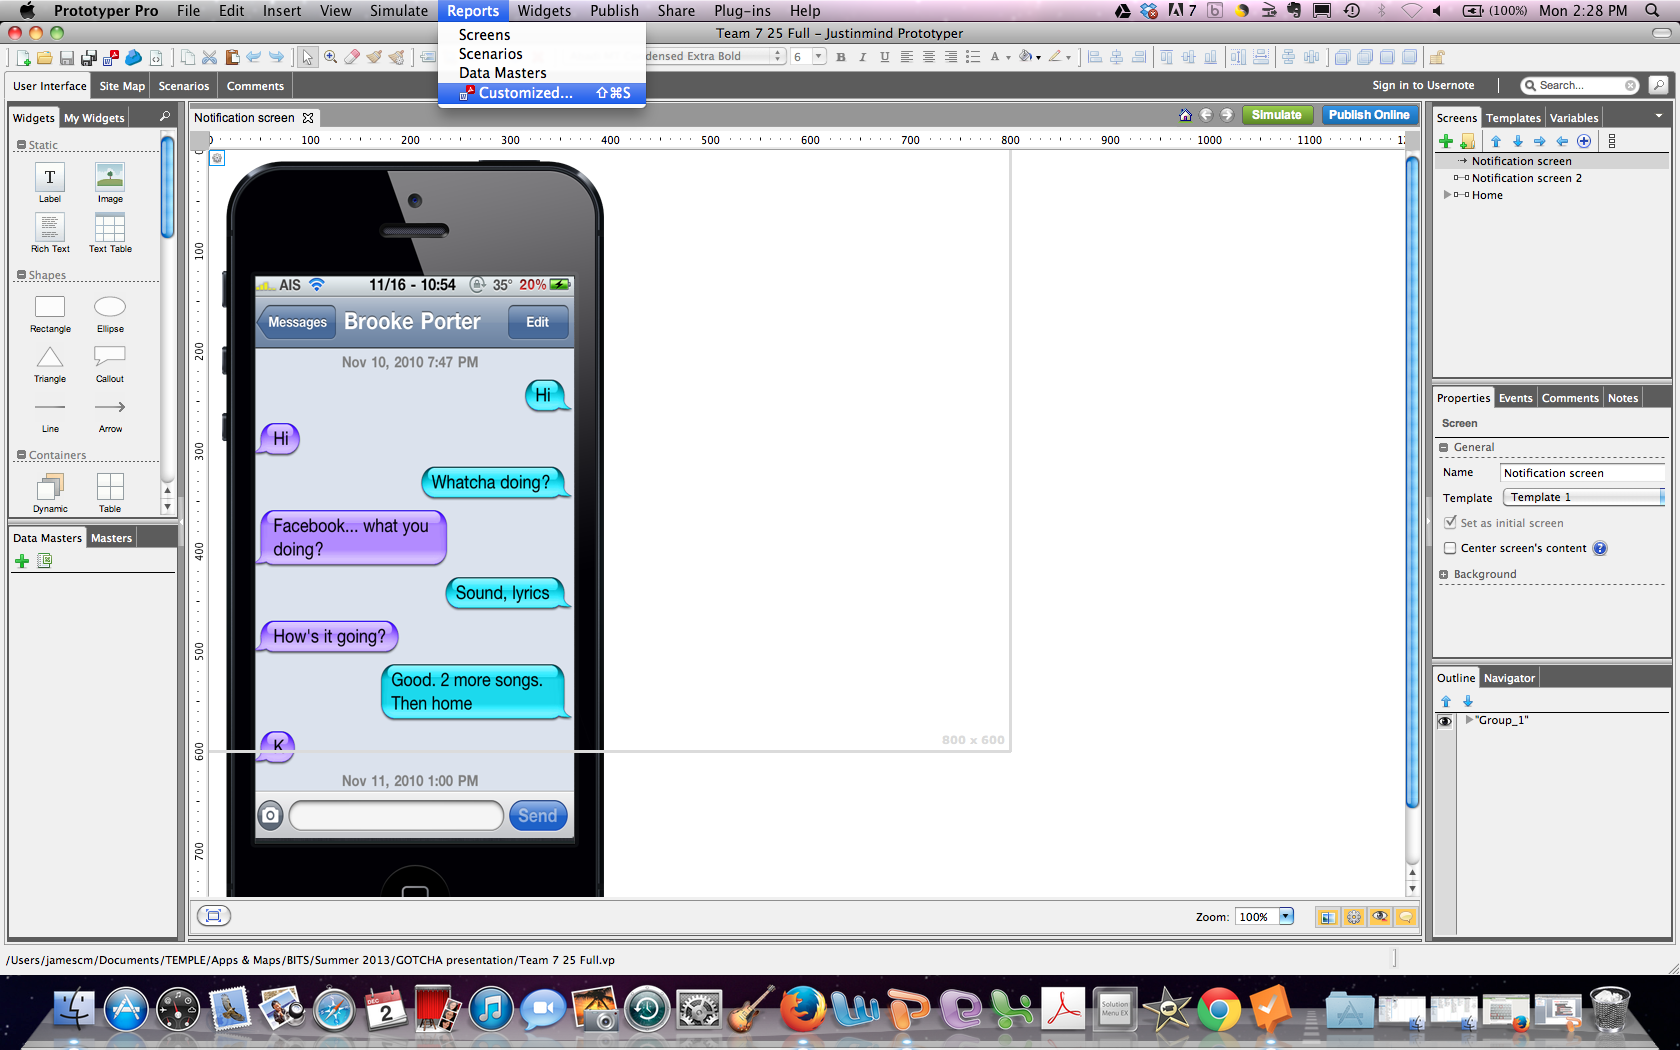Click the Paste clipboard icon

tap(231, 57)
